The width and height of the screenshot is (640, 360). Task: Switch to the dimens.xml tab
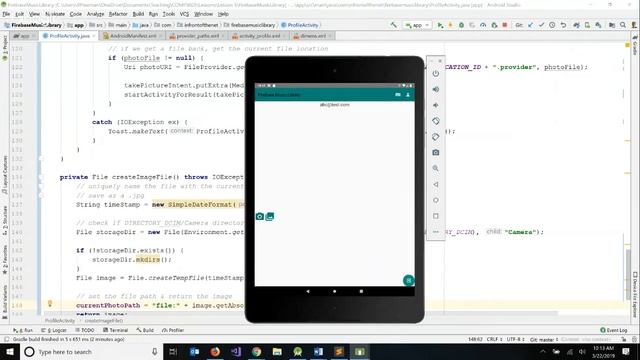(x=311, y=36)
